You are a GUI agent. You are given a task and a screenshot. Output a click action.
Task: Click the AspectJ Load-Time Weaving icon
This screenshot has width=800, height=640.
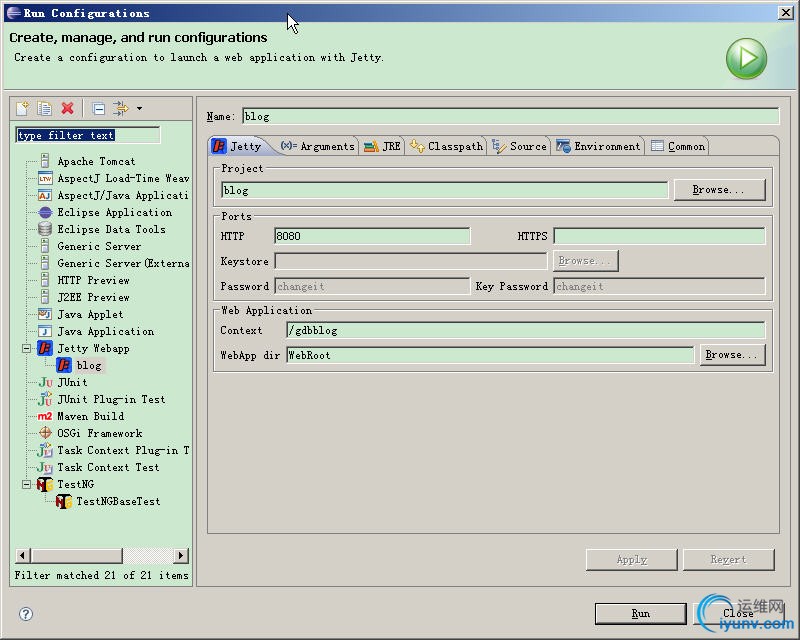[45, 178]
